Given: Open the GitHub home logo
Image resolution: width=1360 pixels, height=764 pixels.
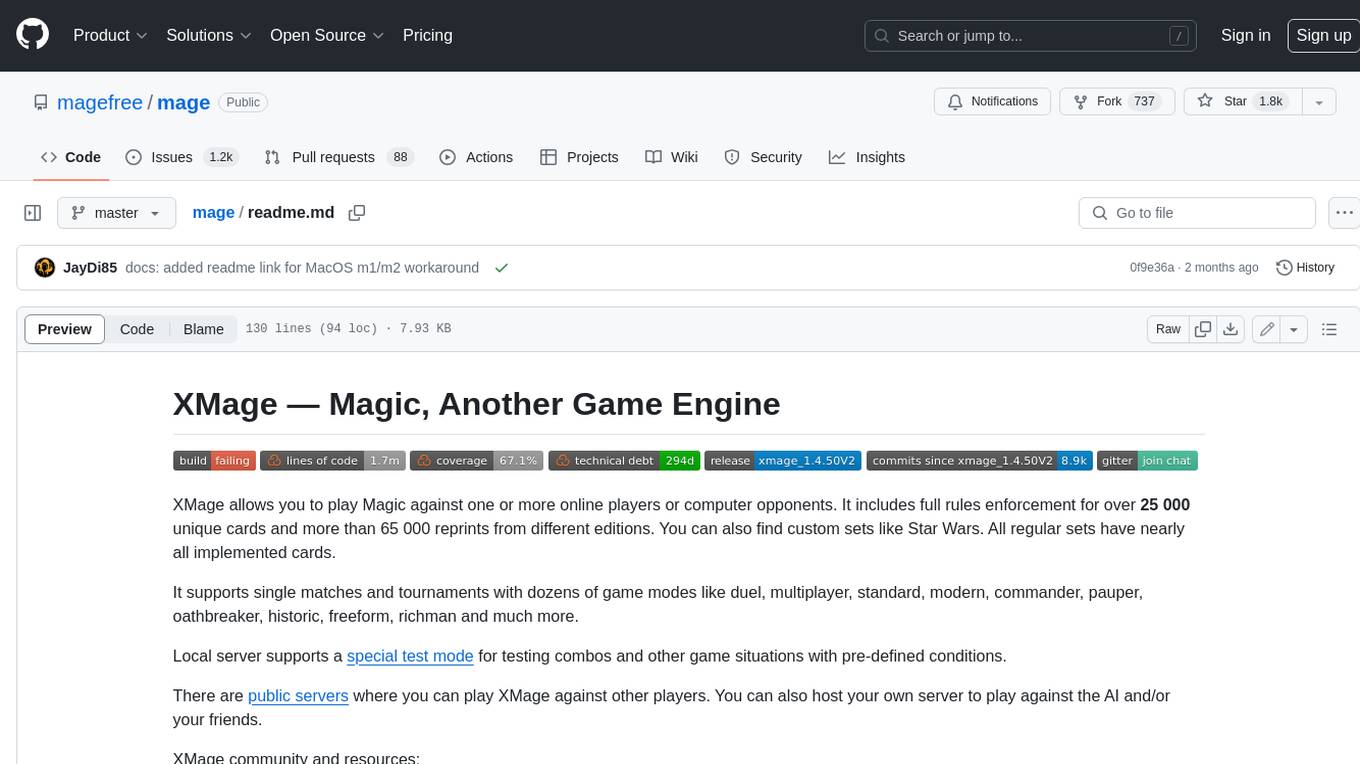Looking at the screenshot, I should (32, 35).
